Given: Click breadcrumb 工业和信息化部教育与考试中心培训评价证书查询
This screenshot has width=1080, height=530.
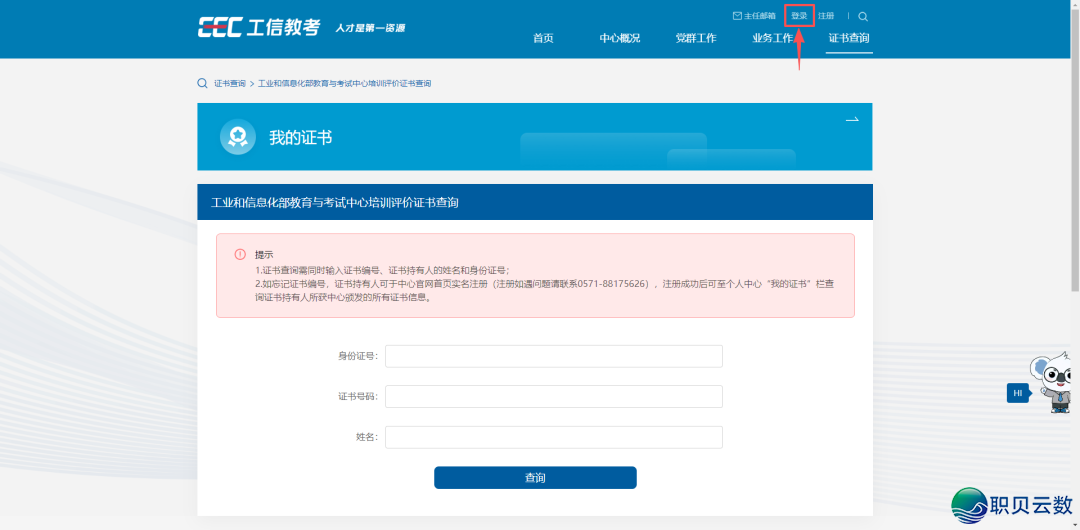Looking at the screenshot, I should coord(344,83).
